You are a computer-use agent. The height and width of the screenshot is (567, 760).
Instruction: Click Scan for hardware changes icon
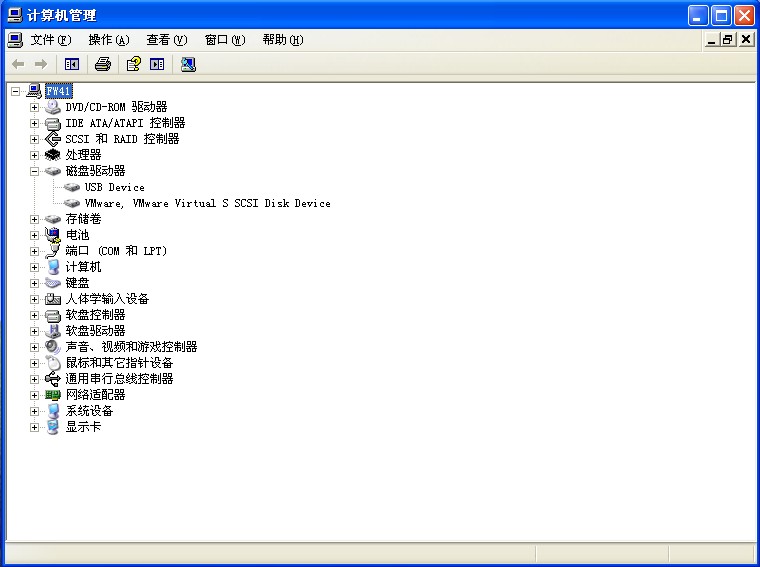point(188,64)
